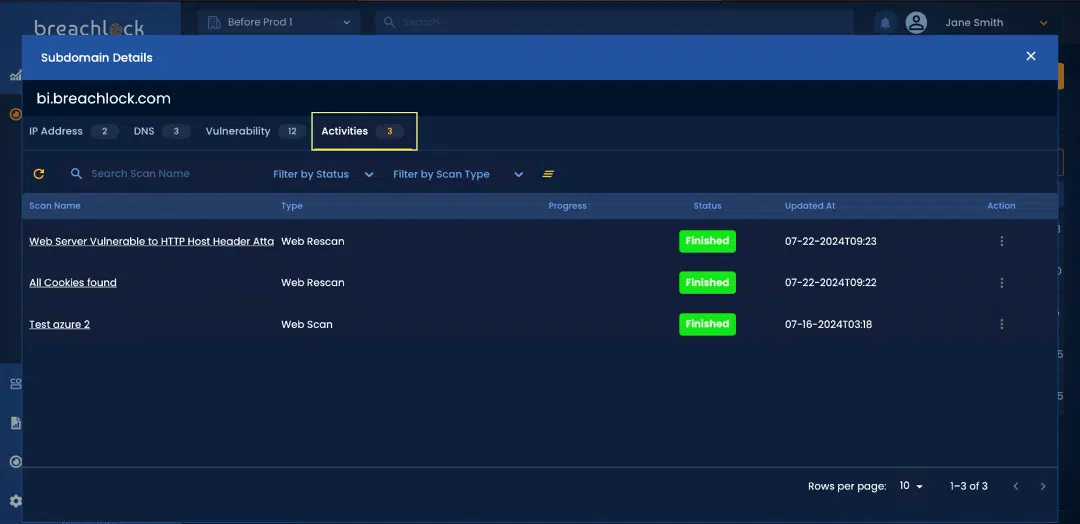
Task: Click Finished status for All Cookies found
Action: [707, 282]
